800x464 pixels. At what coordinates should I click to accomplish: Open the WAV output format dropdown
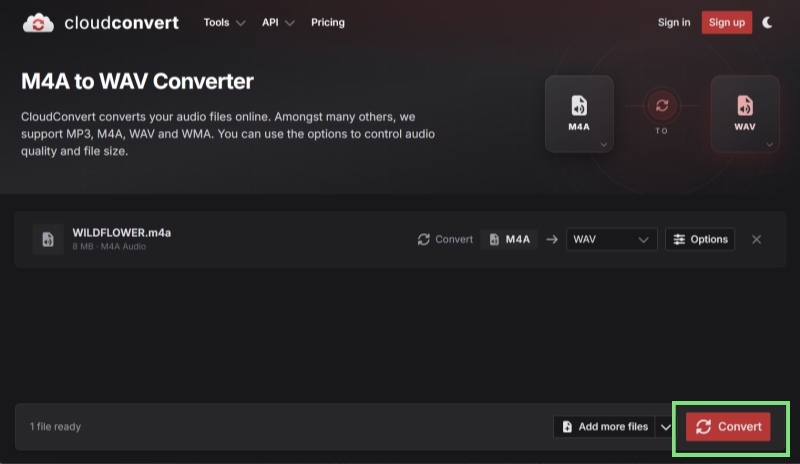611,239
